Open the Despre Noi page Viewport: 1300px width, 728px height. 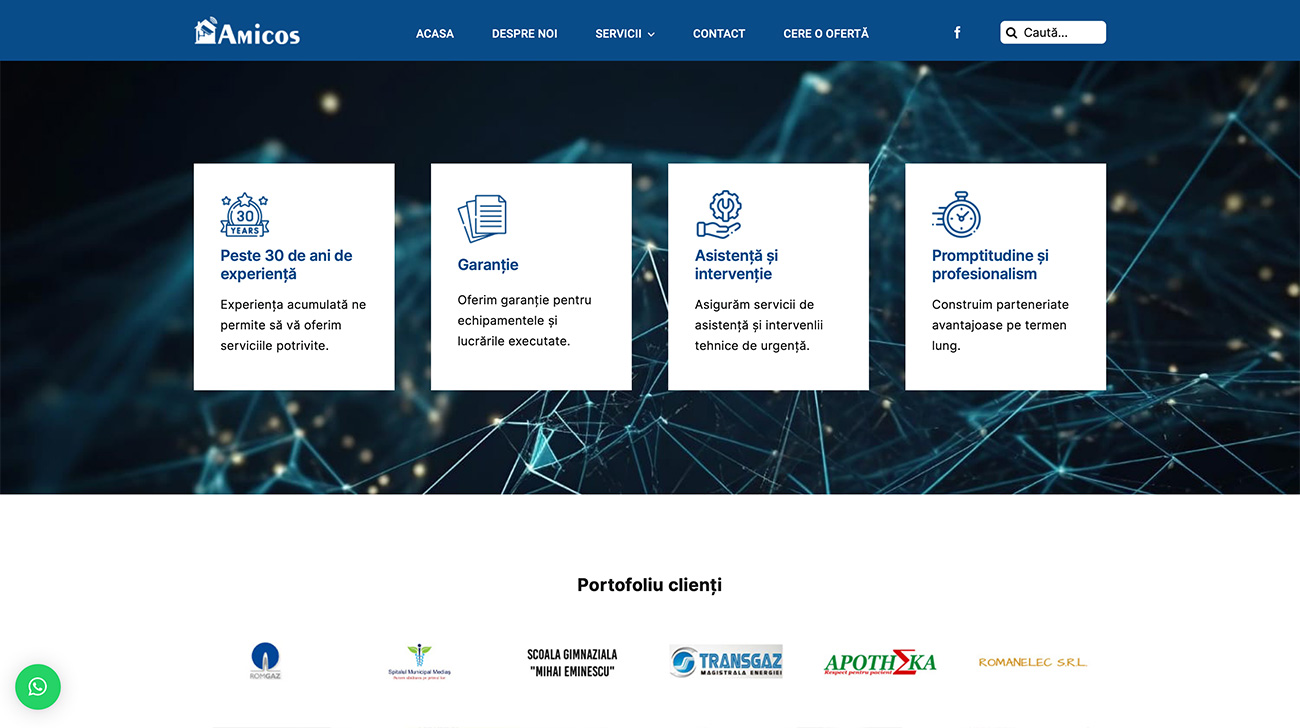pos(524,34)
